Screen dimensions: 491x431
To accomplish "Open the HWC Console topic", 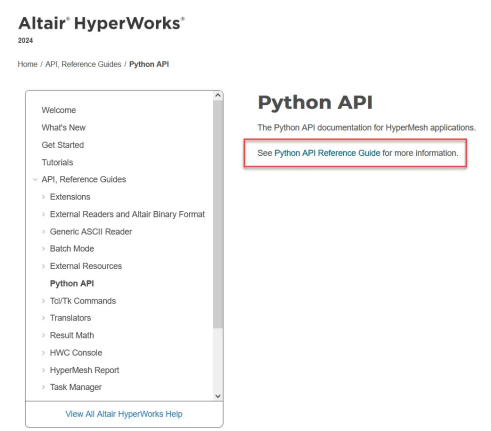I will click(x=76, y=353).
